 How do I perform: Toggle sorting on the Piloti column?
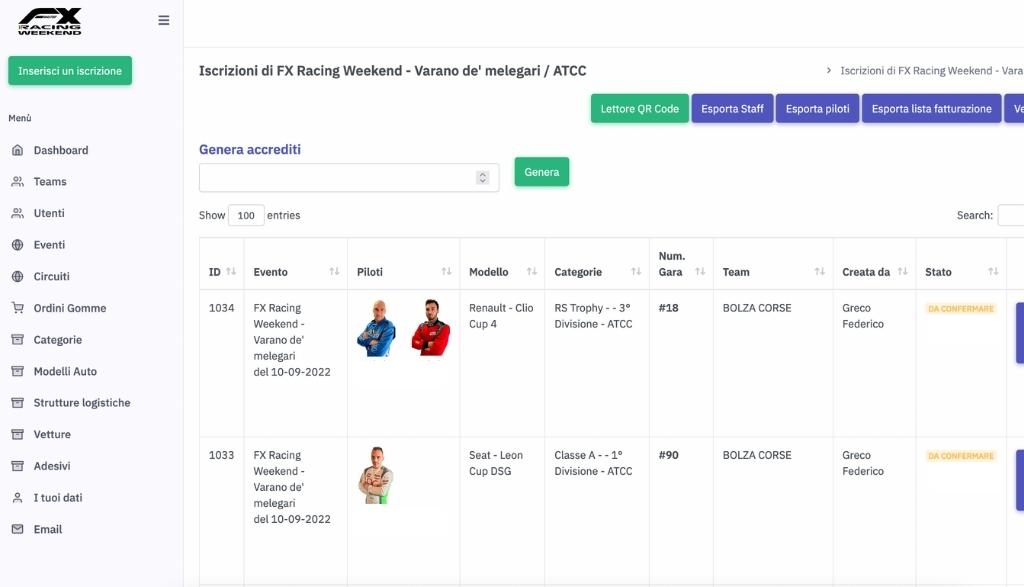446,272
